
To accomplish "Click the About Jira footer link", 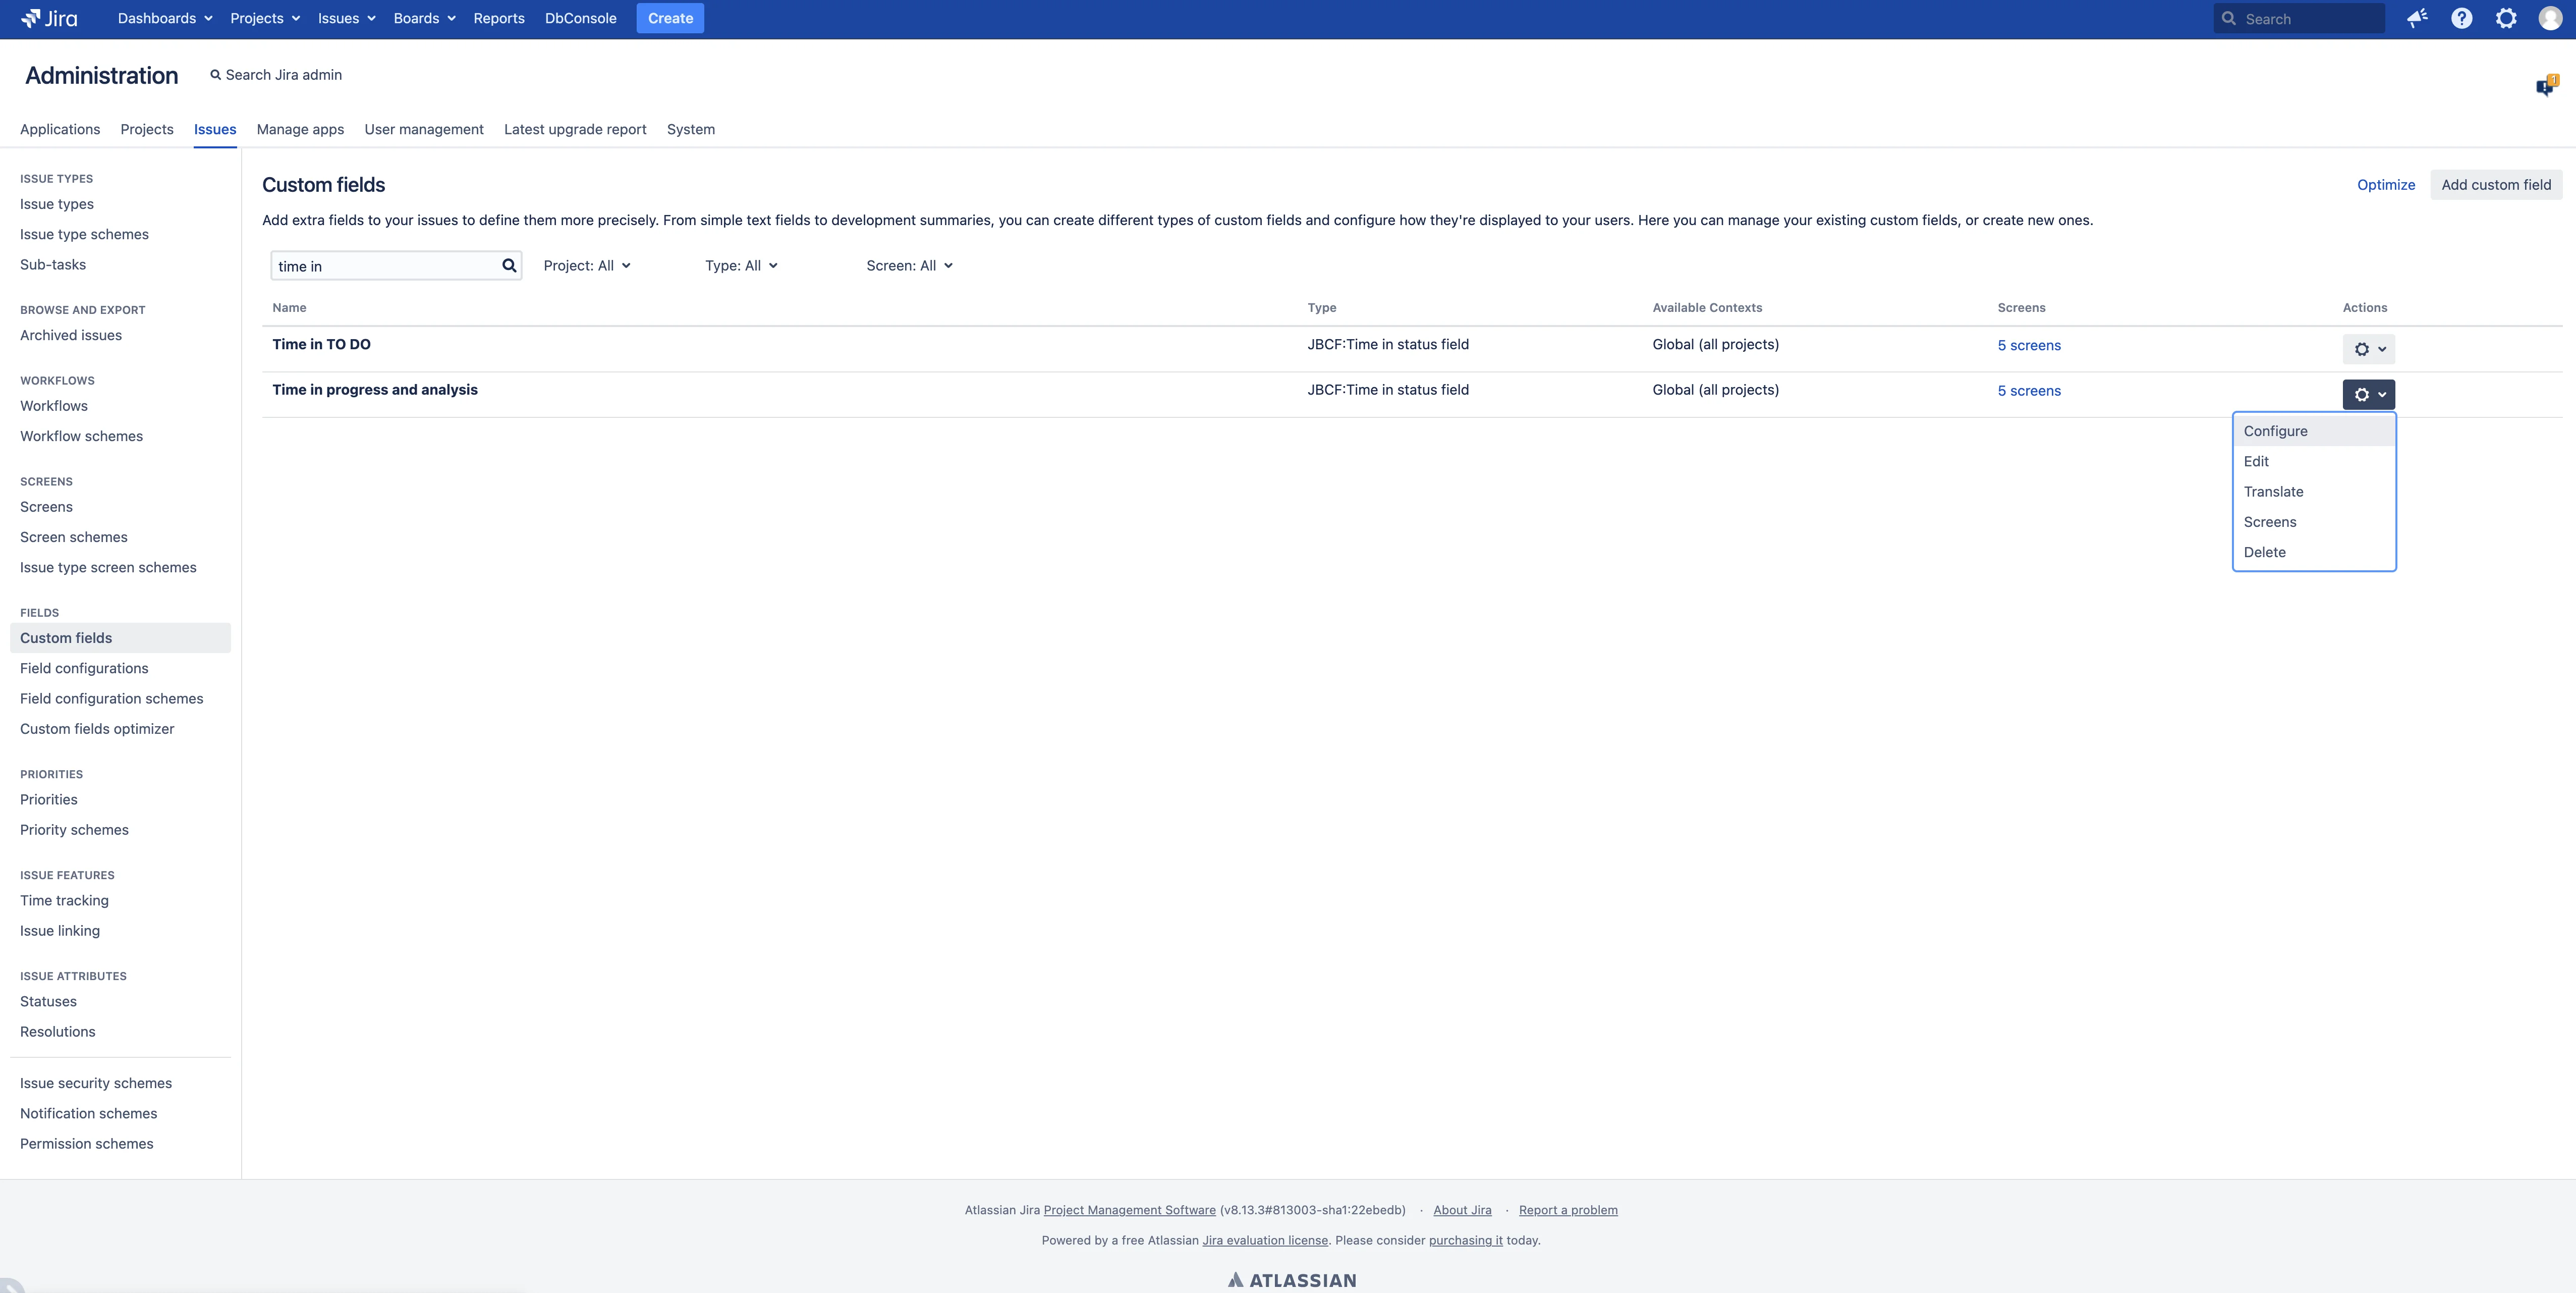I will point(1462,1210).
